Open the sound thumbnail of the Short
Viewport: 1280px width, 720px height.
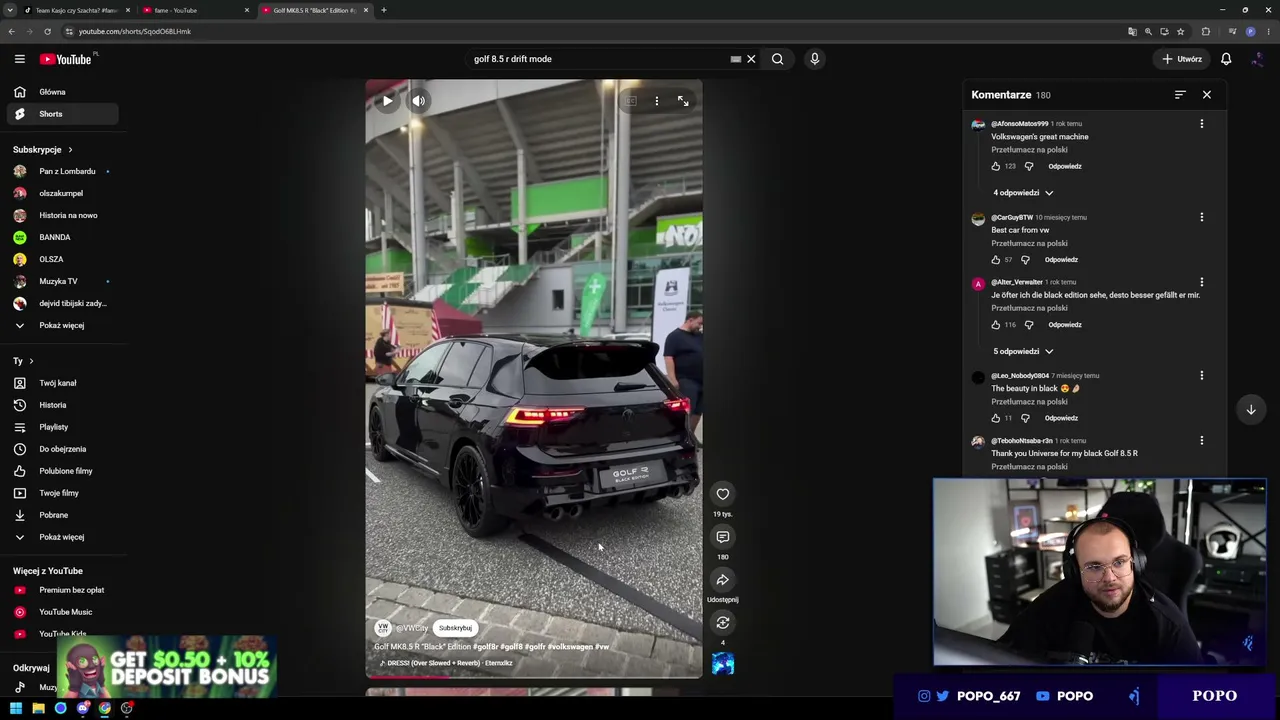coord(723,663)
